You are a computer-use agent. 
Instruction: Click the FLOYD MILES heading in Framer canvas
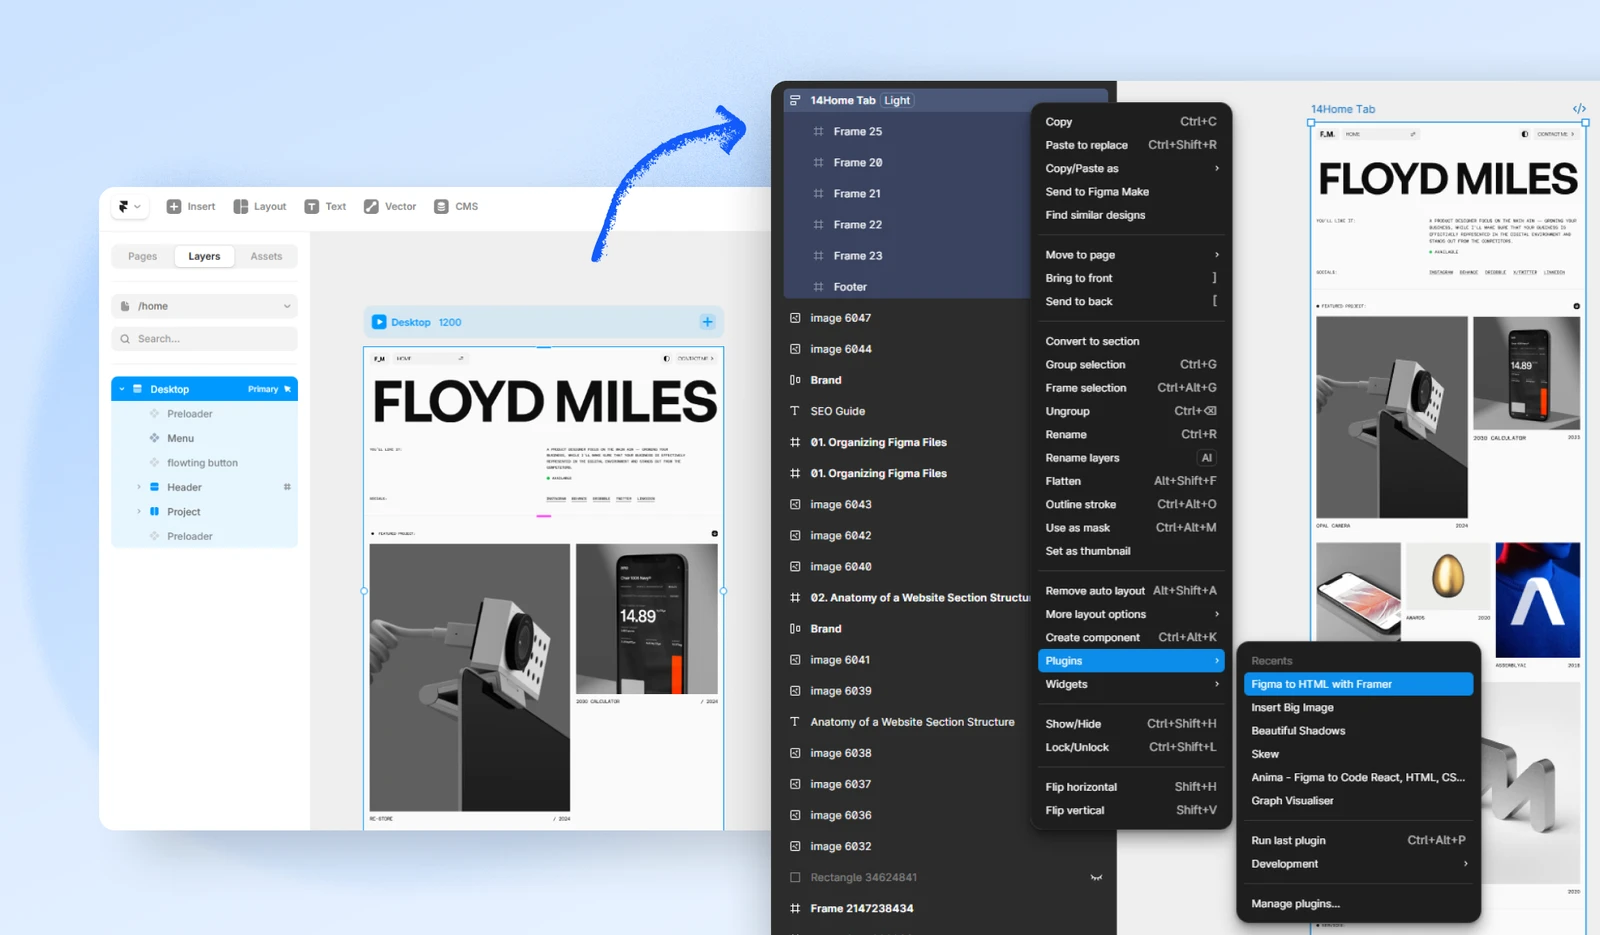point(545,402)
